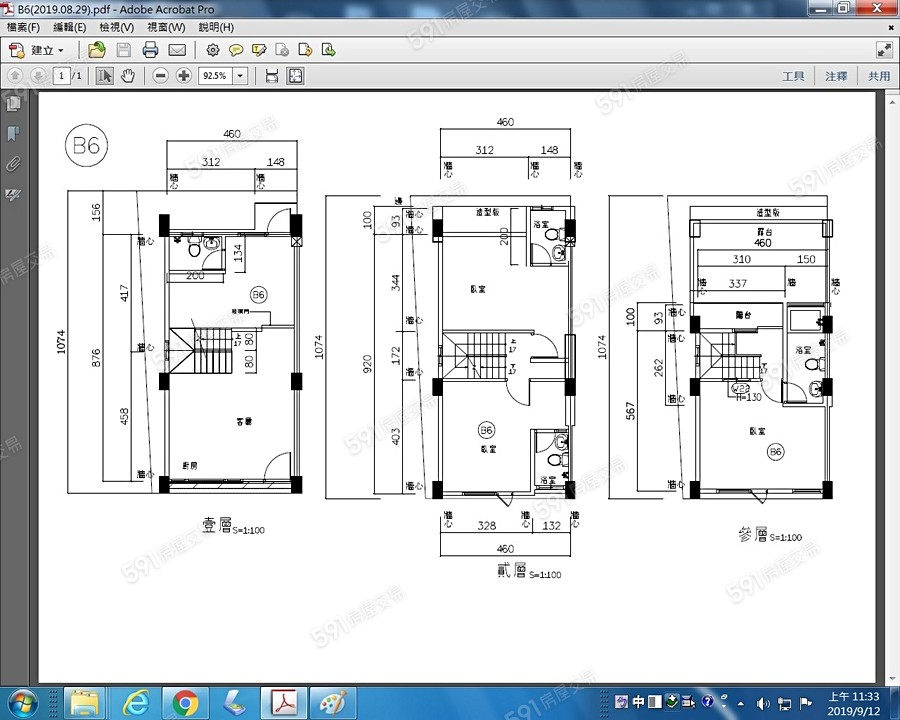Click the Open file folder icon
This screenshot has width=900, height=720.
pyautogui.click(x=97, y=50)
